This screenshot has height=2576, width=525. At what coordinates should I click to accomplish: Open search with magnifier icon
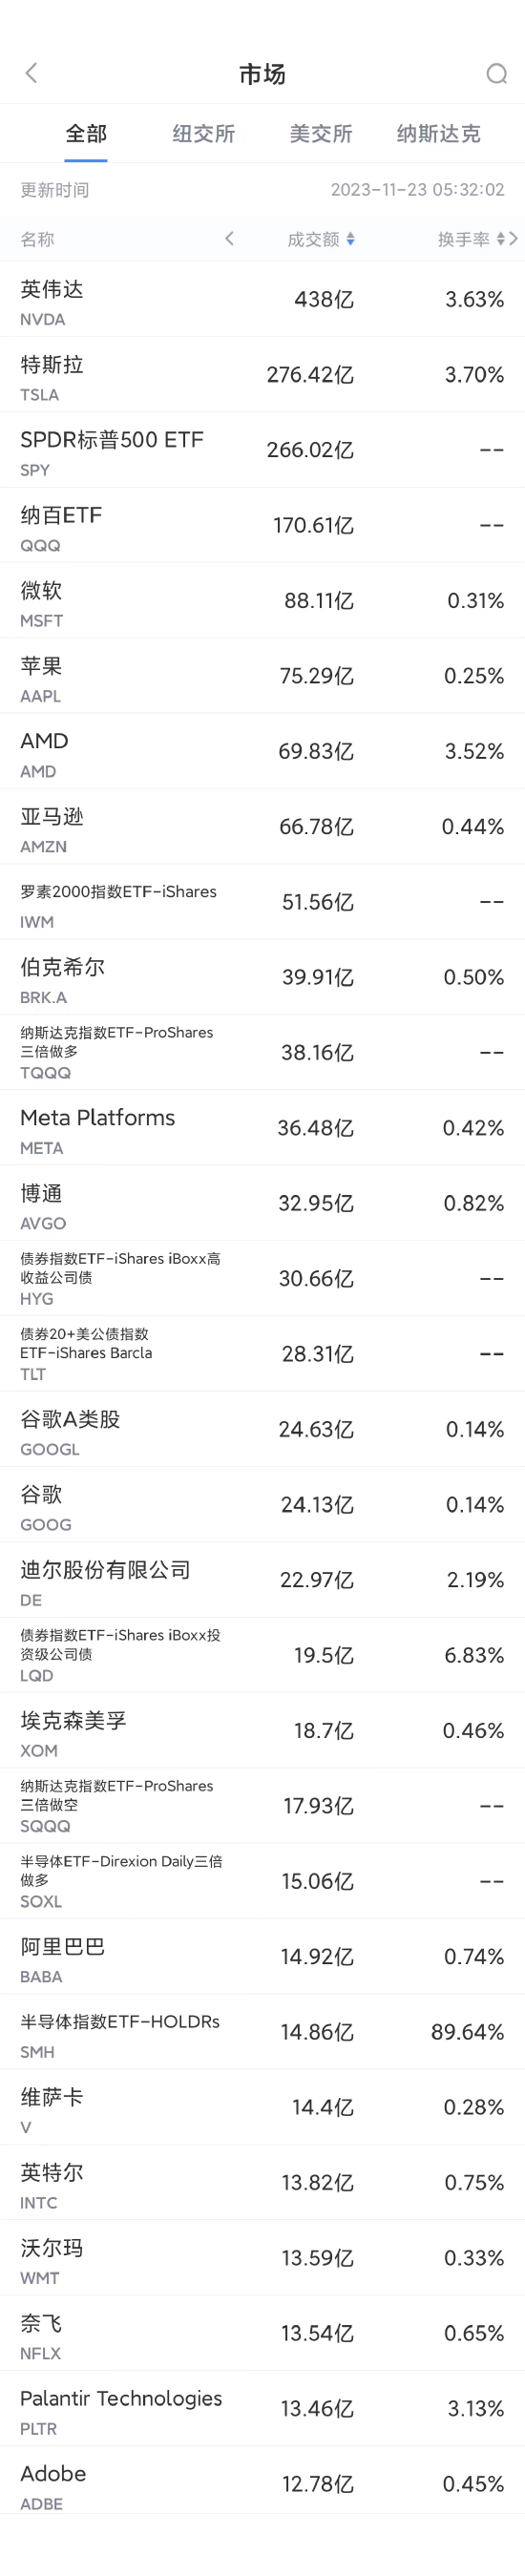[496, 73]
